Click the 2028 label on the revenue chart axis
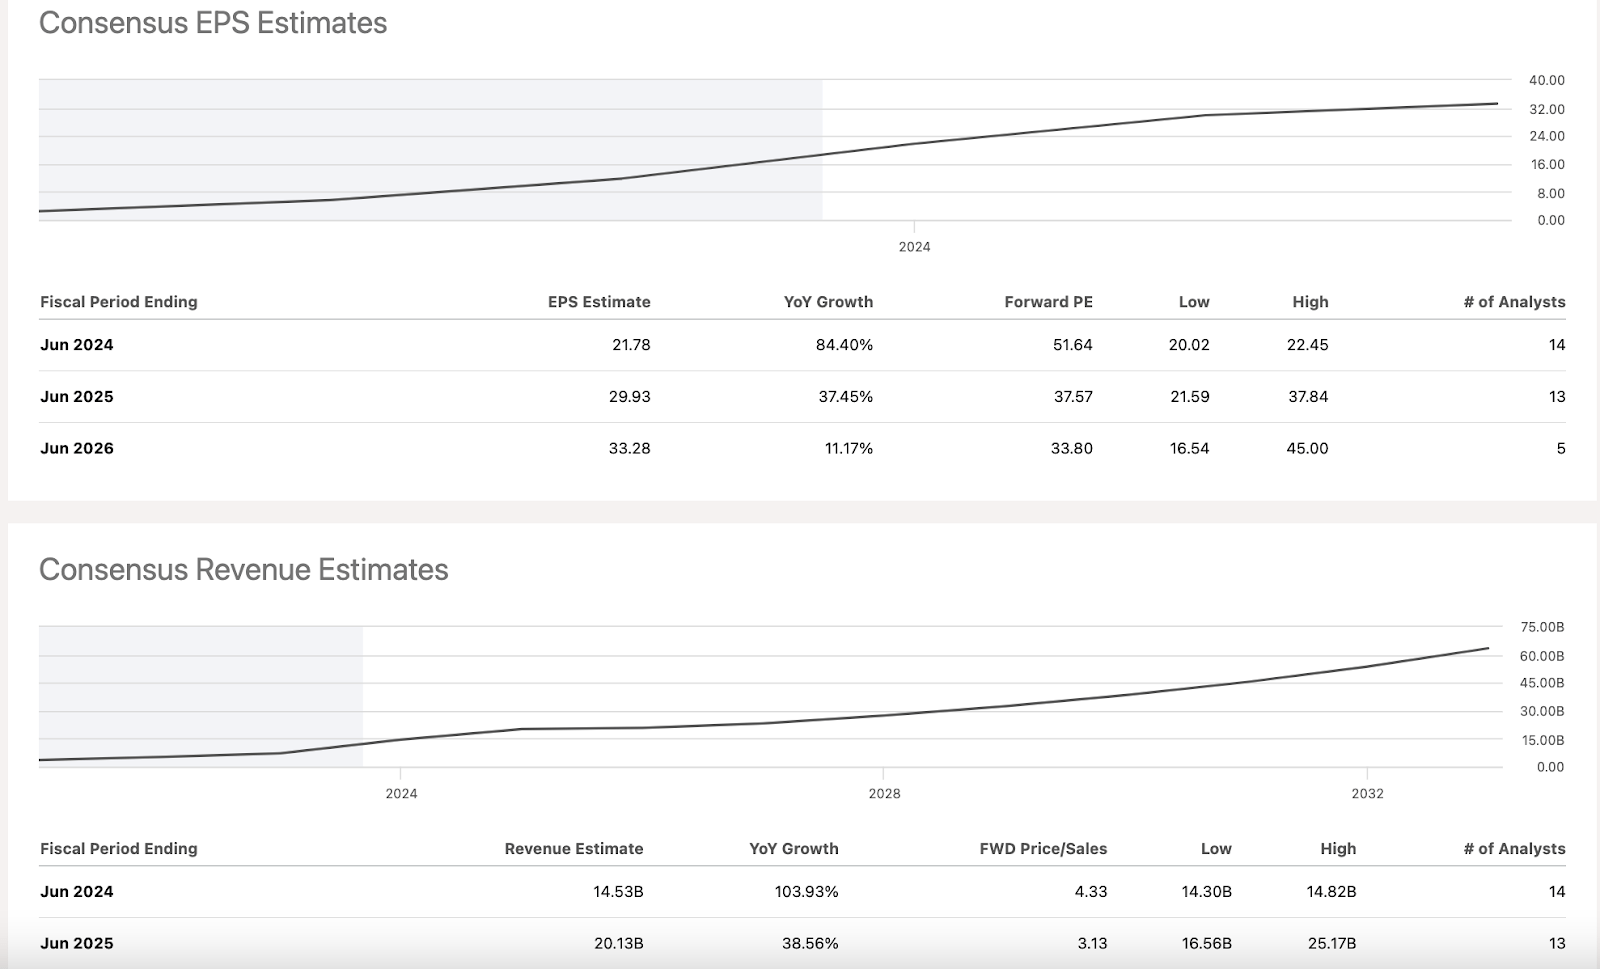 [885, 792]
